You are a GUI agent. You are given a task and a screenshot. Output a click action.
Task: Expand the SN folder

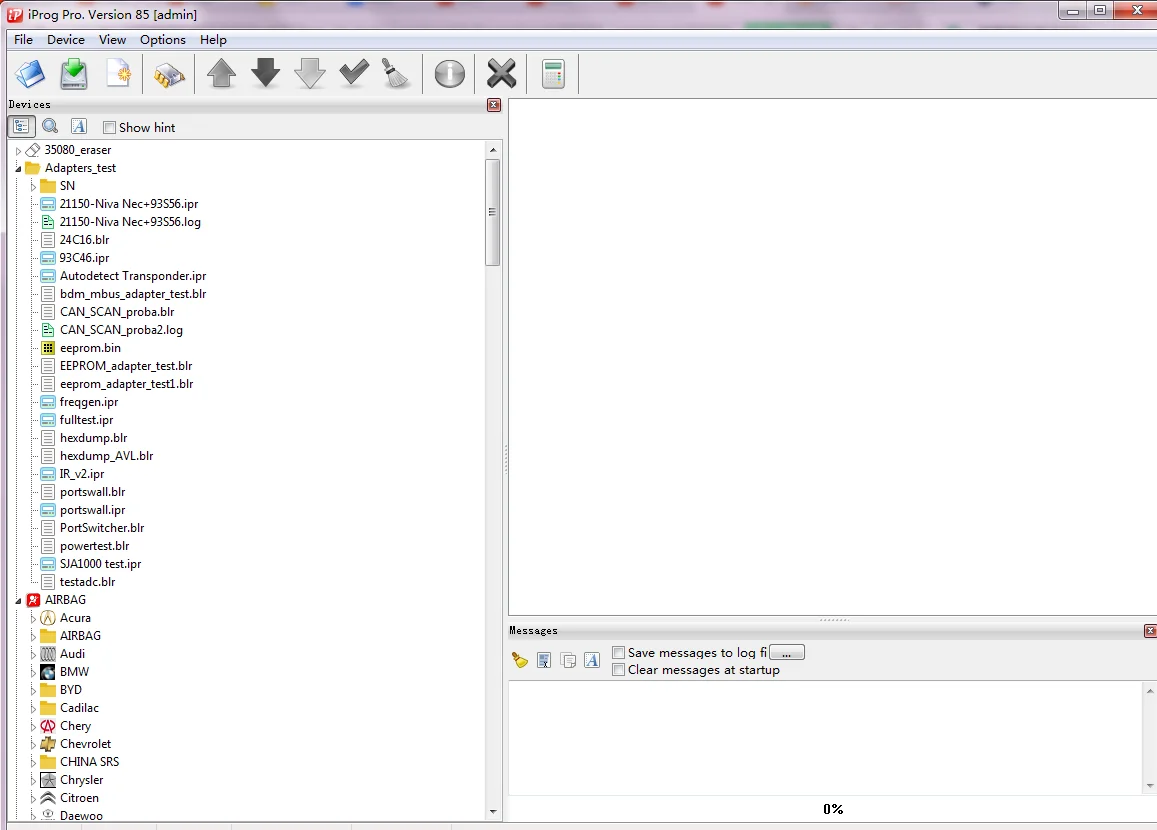point(33,187)
